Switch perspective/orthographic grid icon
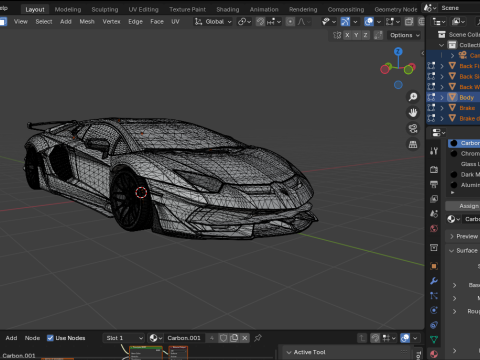 (x=413, y=145)
